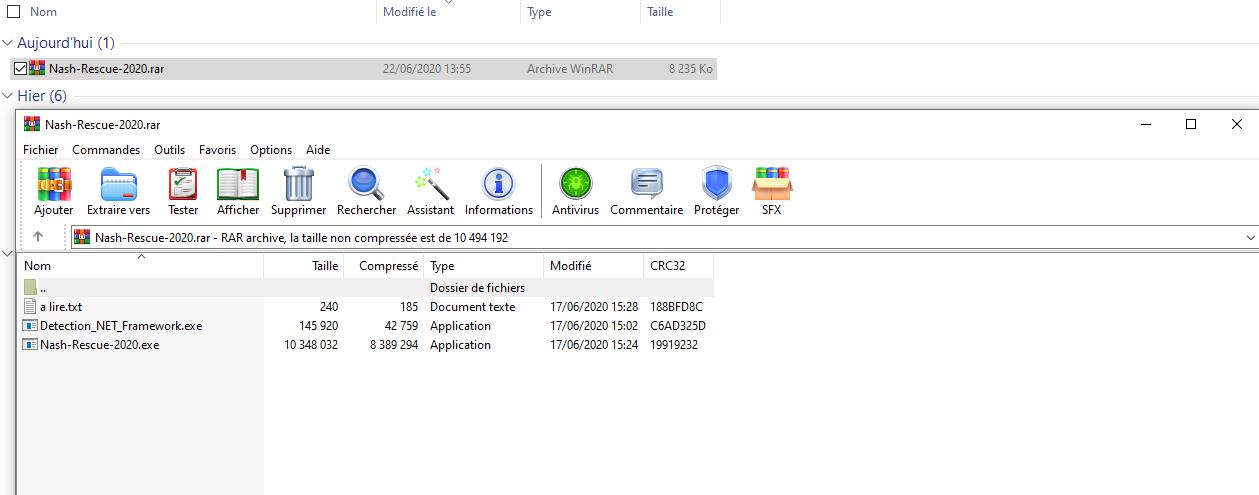Click the archive path address field
Viewport: 1259px width, 495px height.
point(664,237)
